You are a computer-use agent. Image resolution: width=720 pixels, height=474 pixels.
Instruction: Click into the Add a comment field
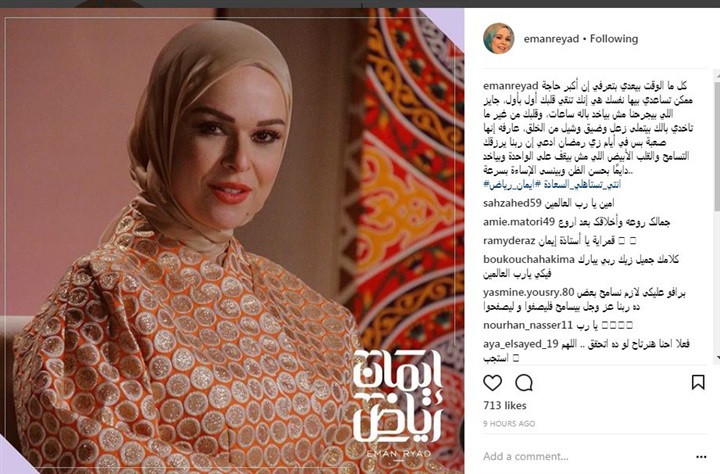pos(585,456)
